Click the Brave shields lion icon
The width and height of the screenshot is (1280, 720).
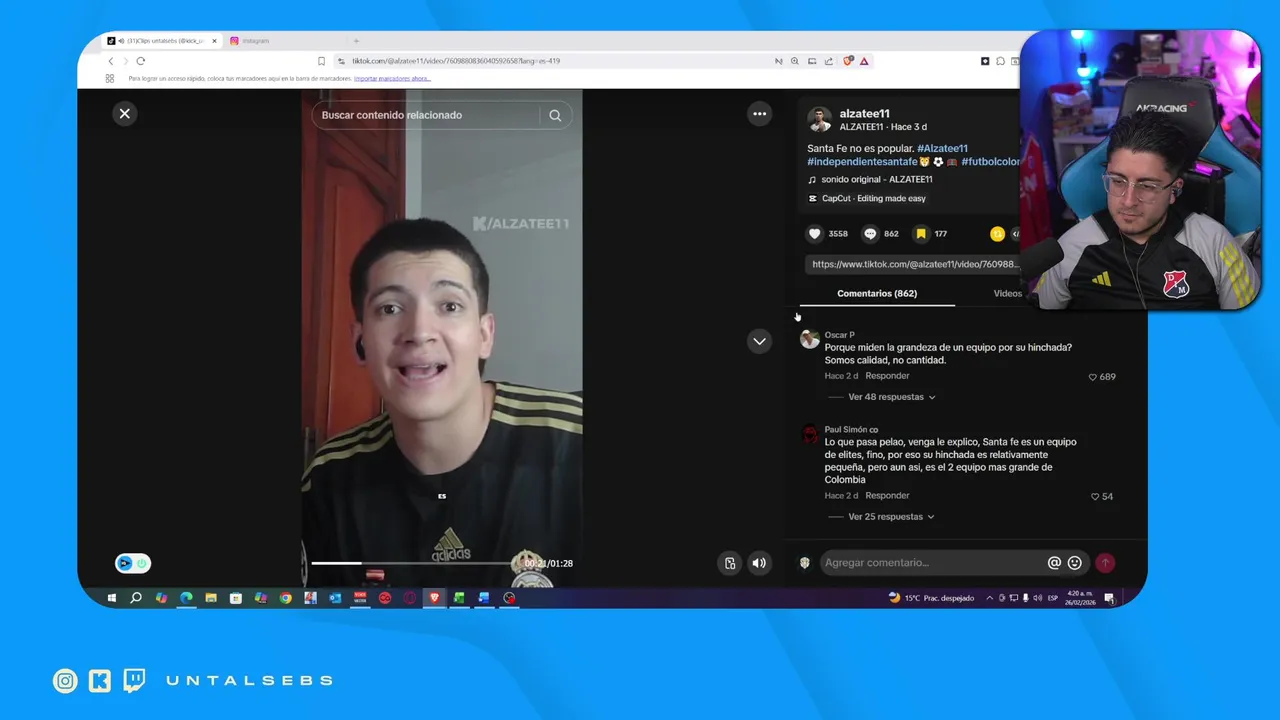point(848,61)
